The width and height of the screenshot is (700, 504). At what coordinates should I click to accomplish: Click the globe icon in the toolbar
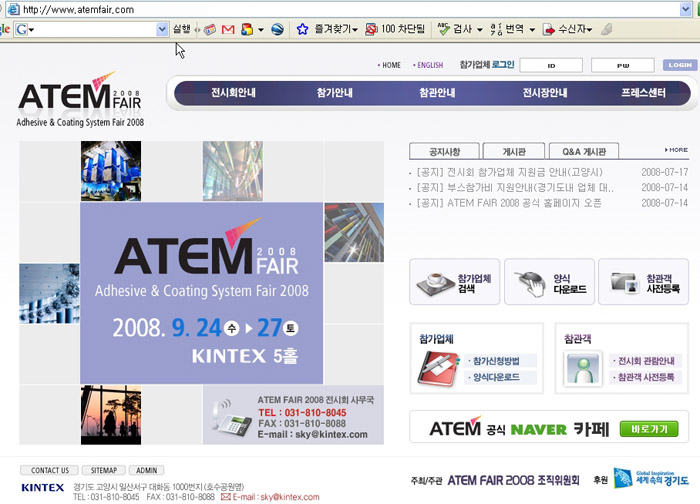pos(277,29)
